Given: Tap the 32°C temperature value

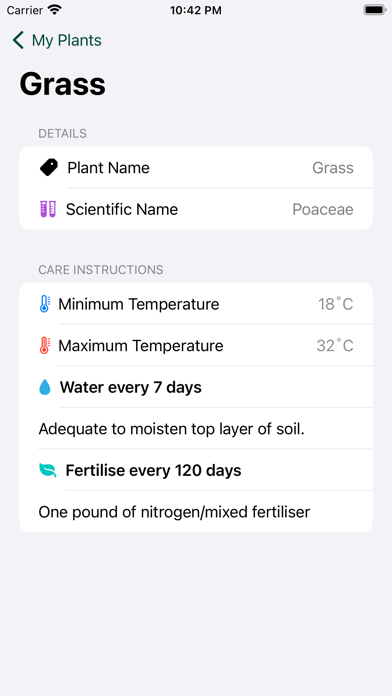Looking at the screenshot, I should click(x=335, y=345).
